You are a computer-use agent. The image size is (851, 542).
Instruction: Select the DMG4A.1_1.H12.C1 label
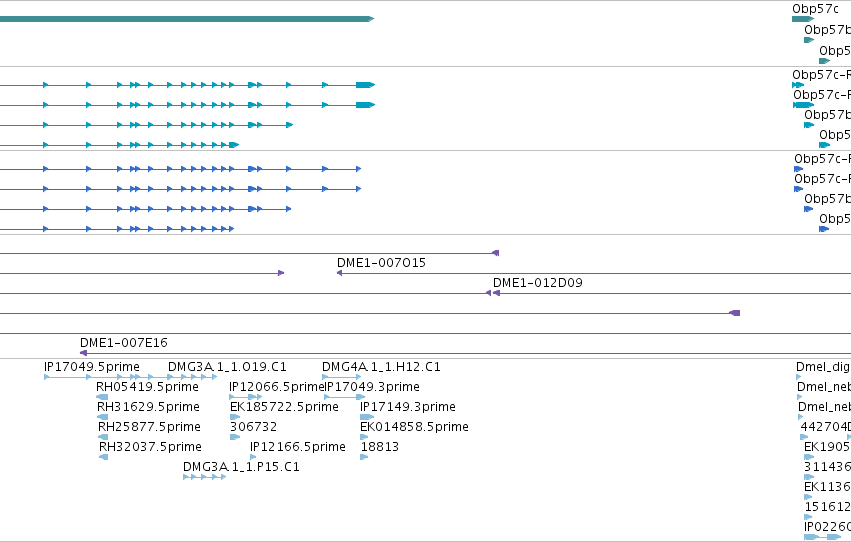(x=382, y=367)
